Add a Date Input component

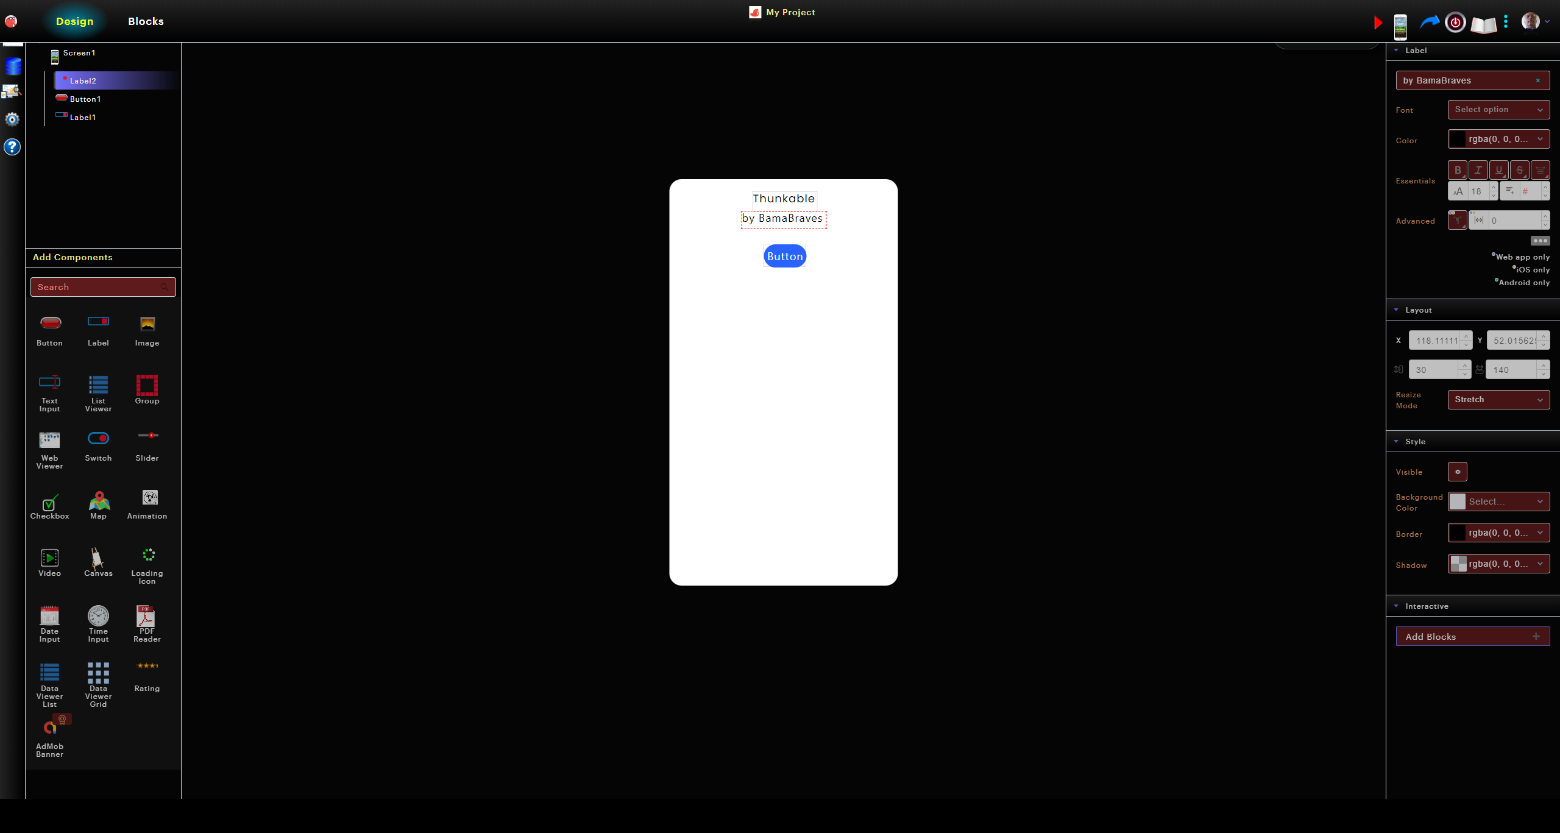[x=50, y=624]
